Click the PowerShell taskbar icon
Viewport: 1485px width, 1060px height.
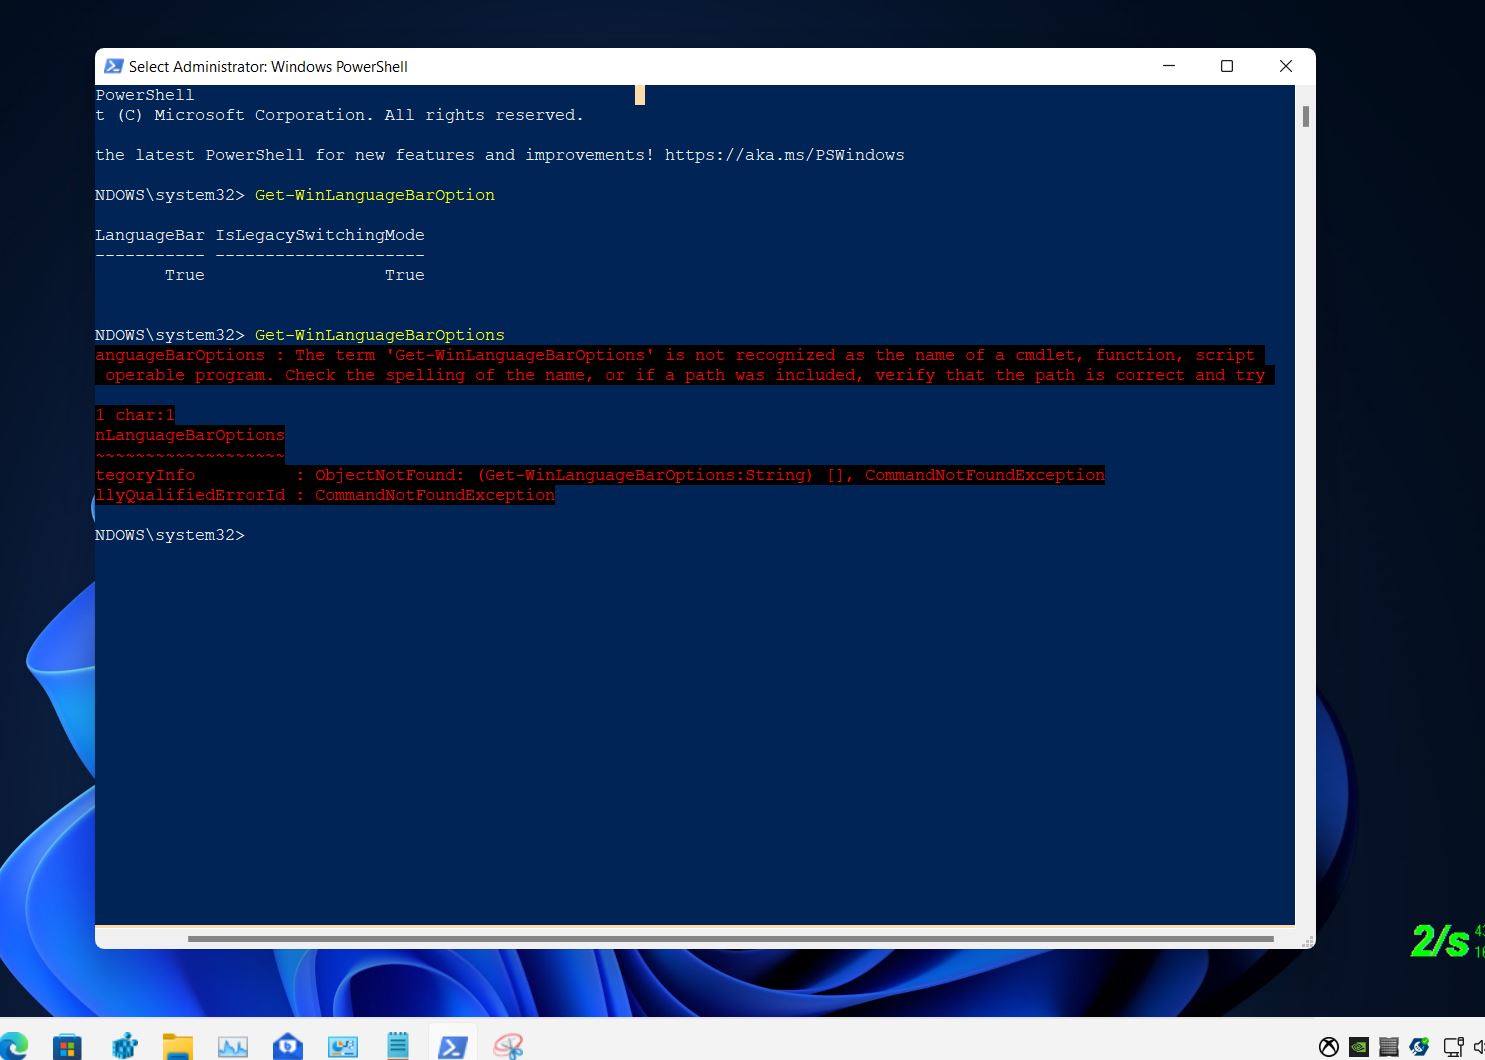coord(452,1047)
